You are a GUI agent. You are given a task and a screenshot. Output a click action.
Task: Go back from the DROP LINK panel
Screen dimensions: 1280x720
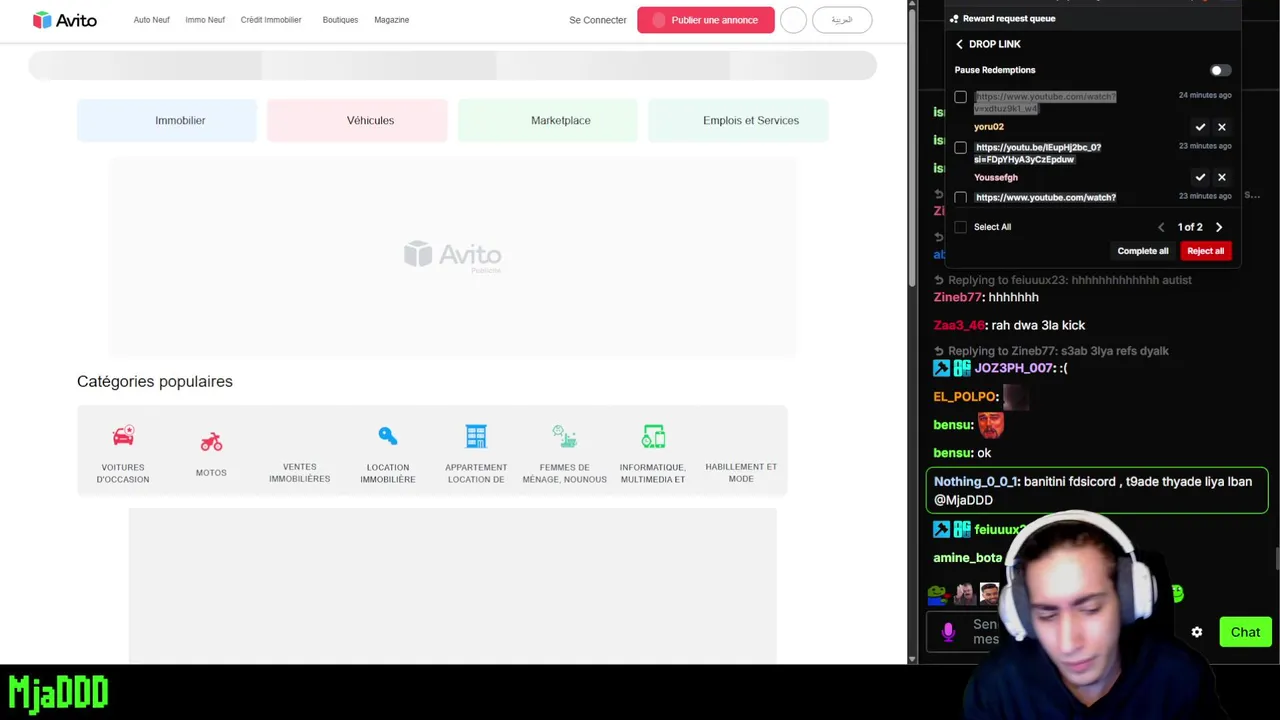pos(959,44)
